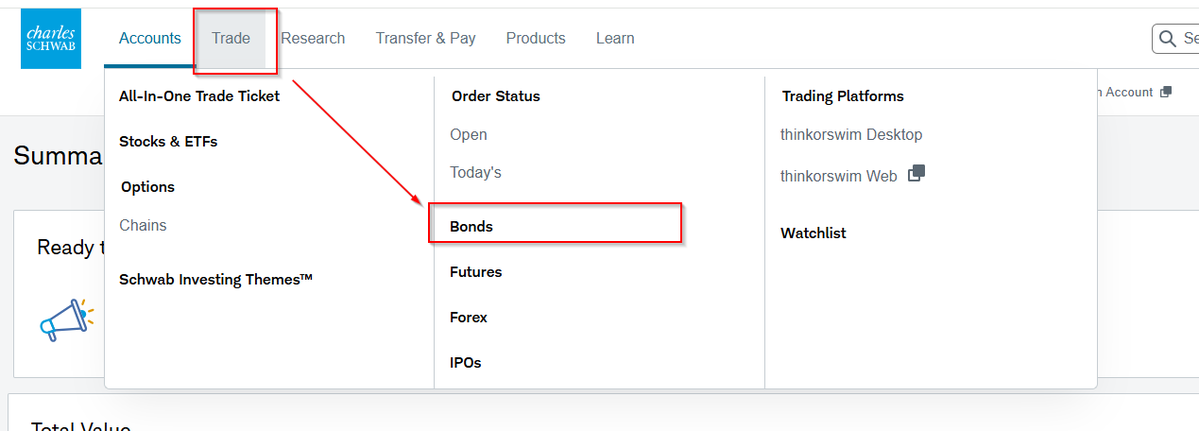
Task: Open the Trade menu
Action: 231,38
